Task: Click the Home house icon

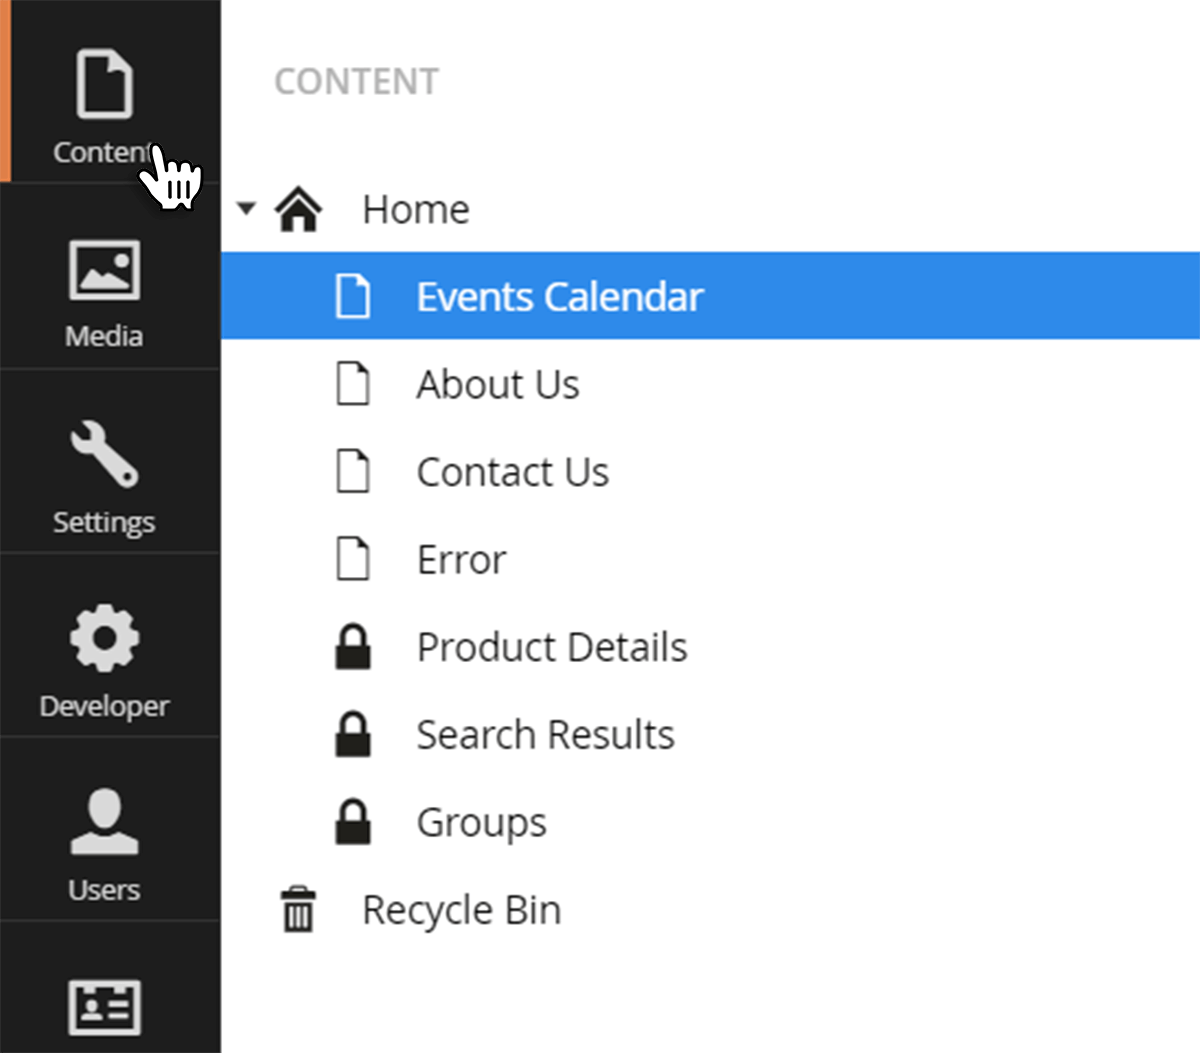Action: tap(298, 209)
